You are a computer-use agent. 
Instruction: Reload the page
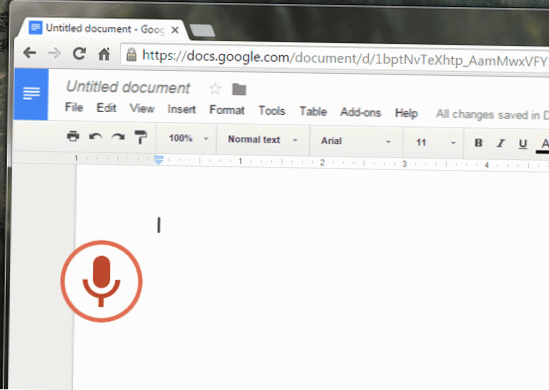tap(79, 54)
